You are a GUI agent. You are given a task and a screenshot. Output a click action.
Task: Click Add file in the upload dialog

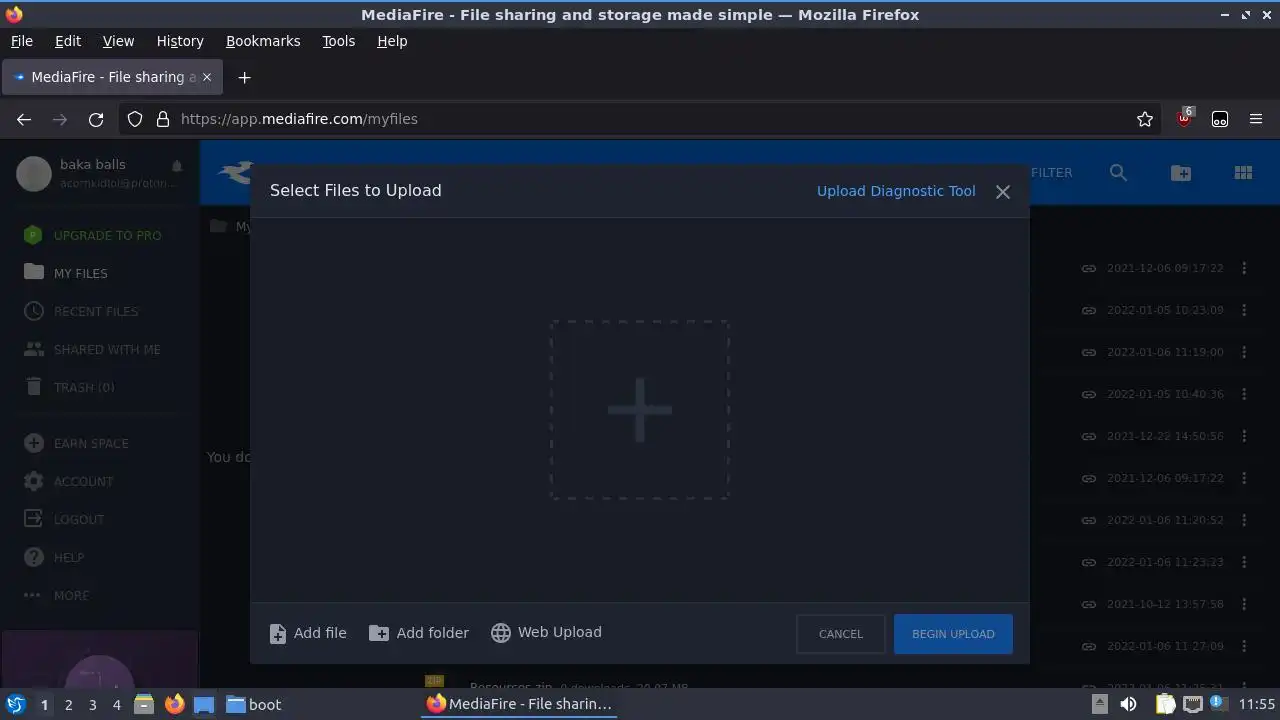coord(308,633)
